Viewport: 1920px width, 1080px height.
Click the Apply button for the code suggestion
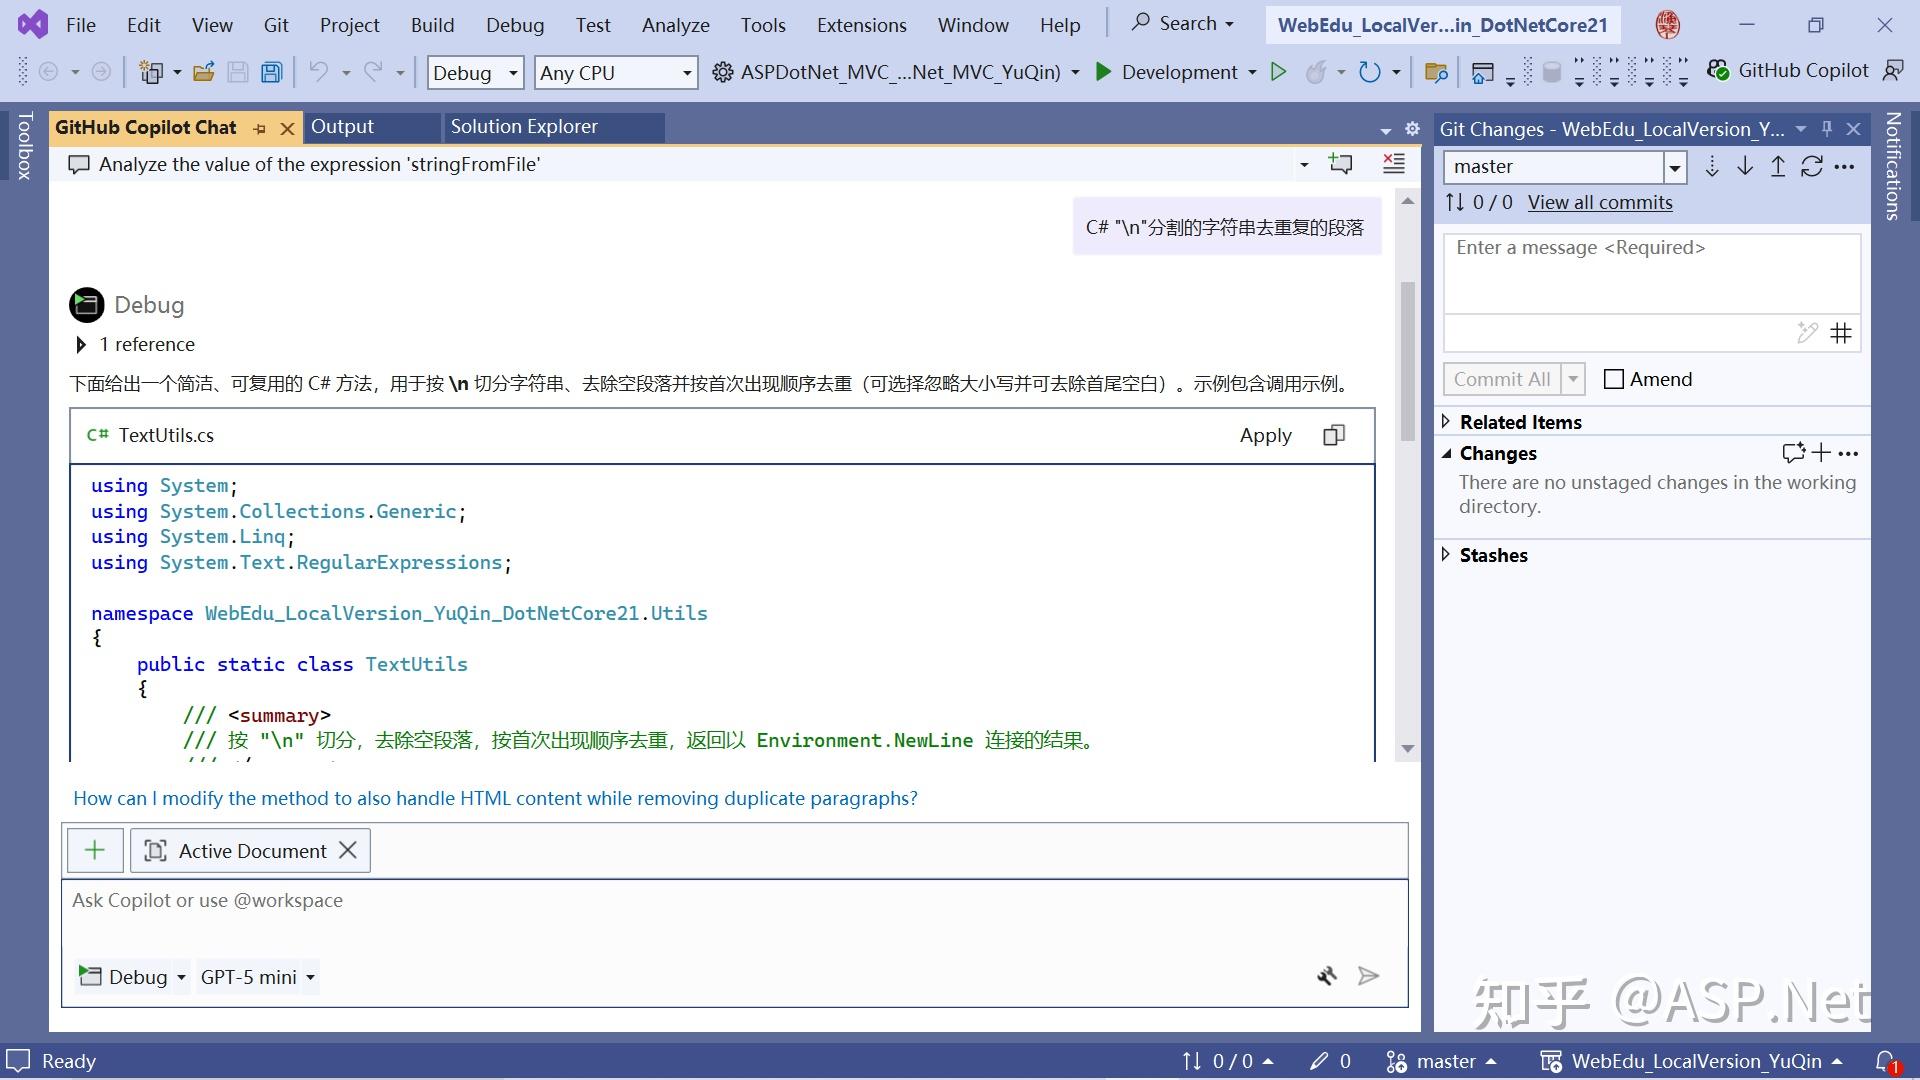coord(1264,435)
